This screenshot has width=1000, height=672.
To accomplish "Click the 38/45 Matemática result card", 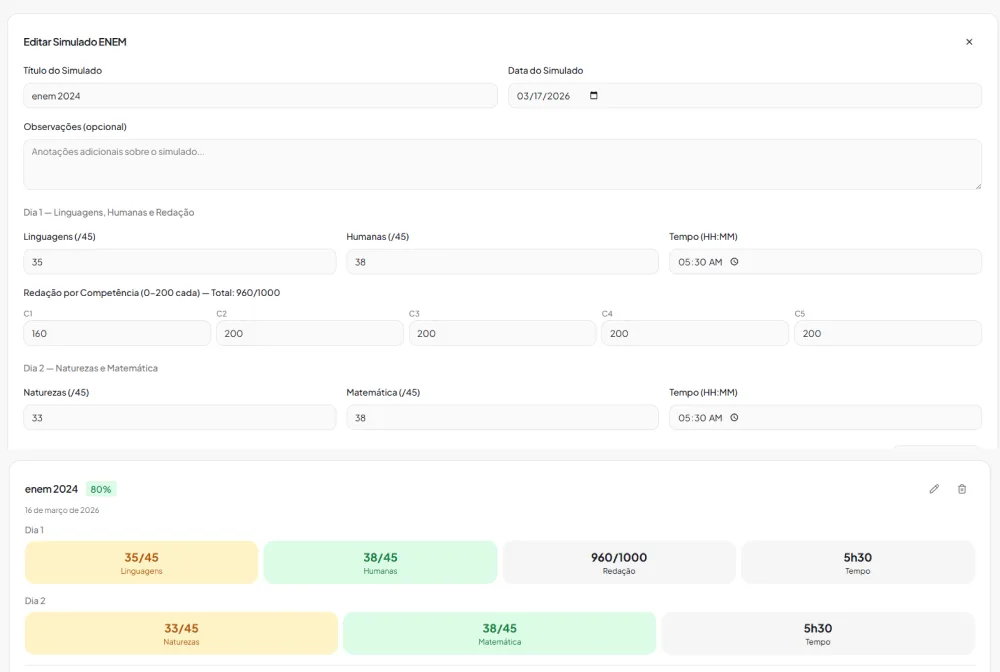I will click(499, 633).
